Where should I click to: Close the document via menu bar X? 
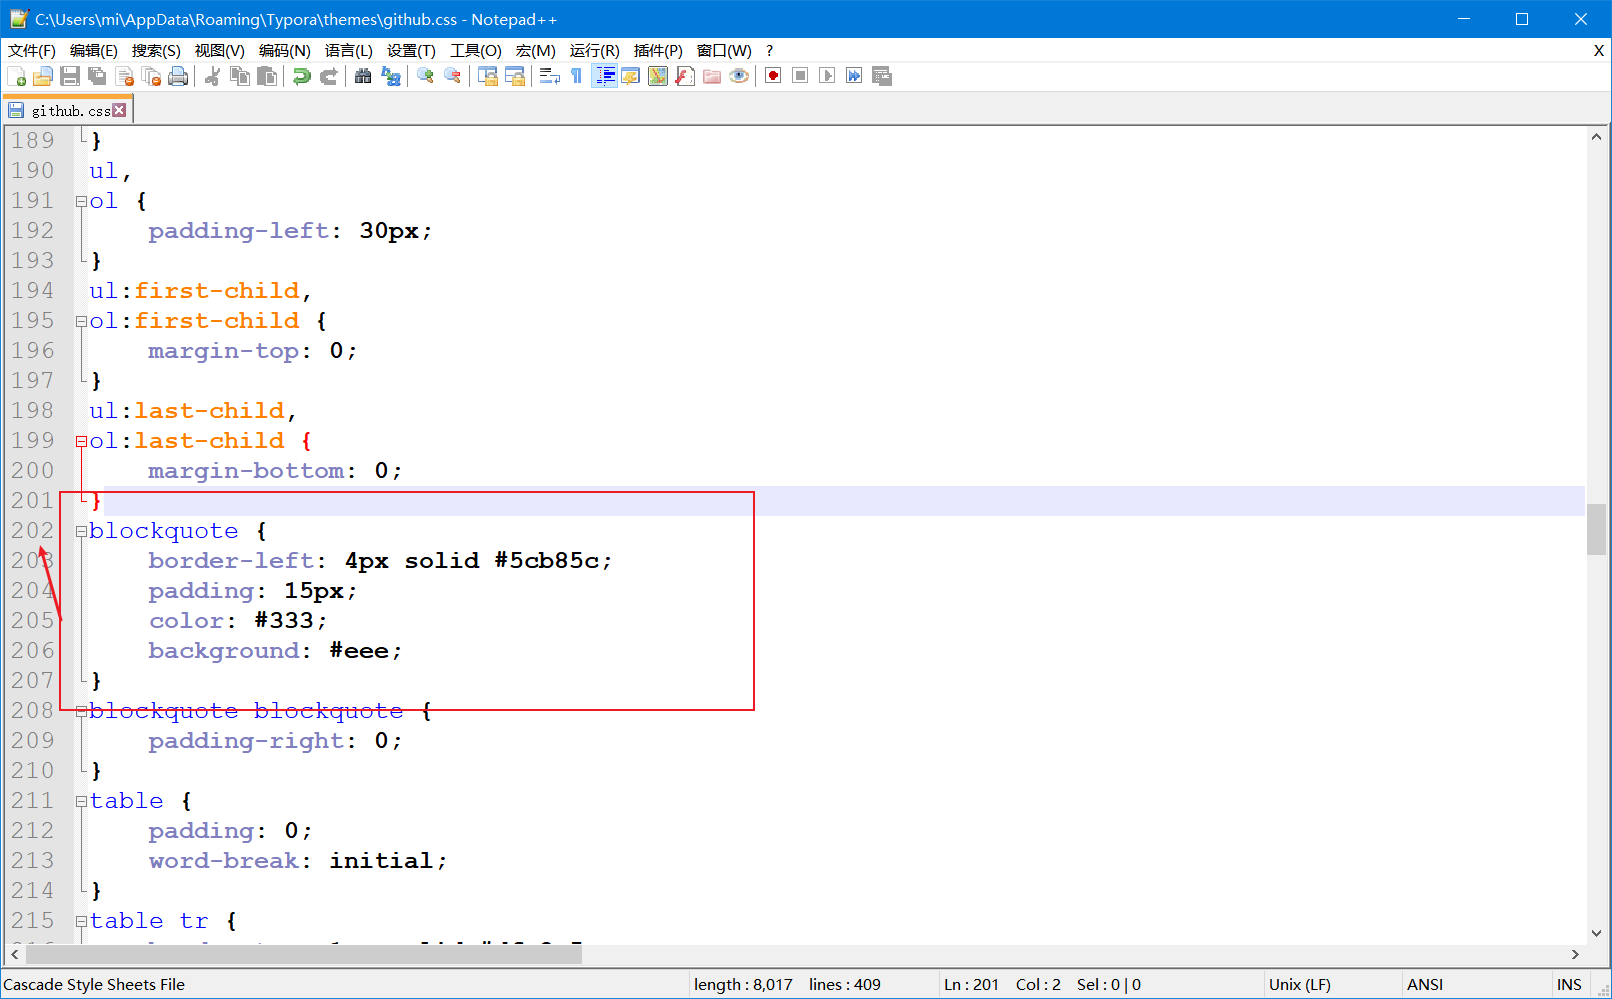1598,50
